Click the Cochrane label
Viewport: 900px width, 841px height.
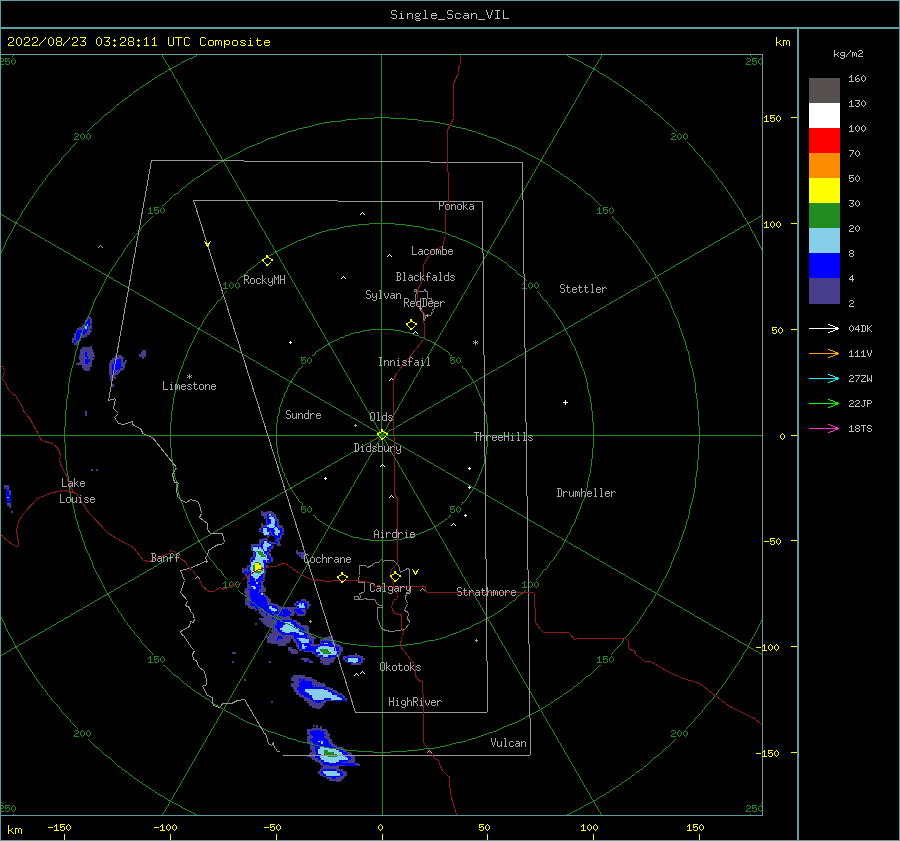point(327,559)
